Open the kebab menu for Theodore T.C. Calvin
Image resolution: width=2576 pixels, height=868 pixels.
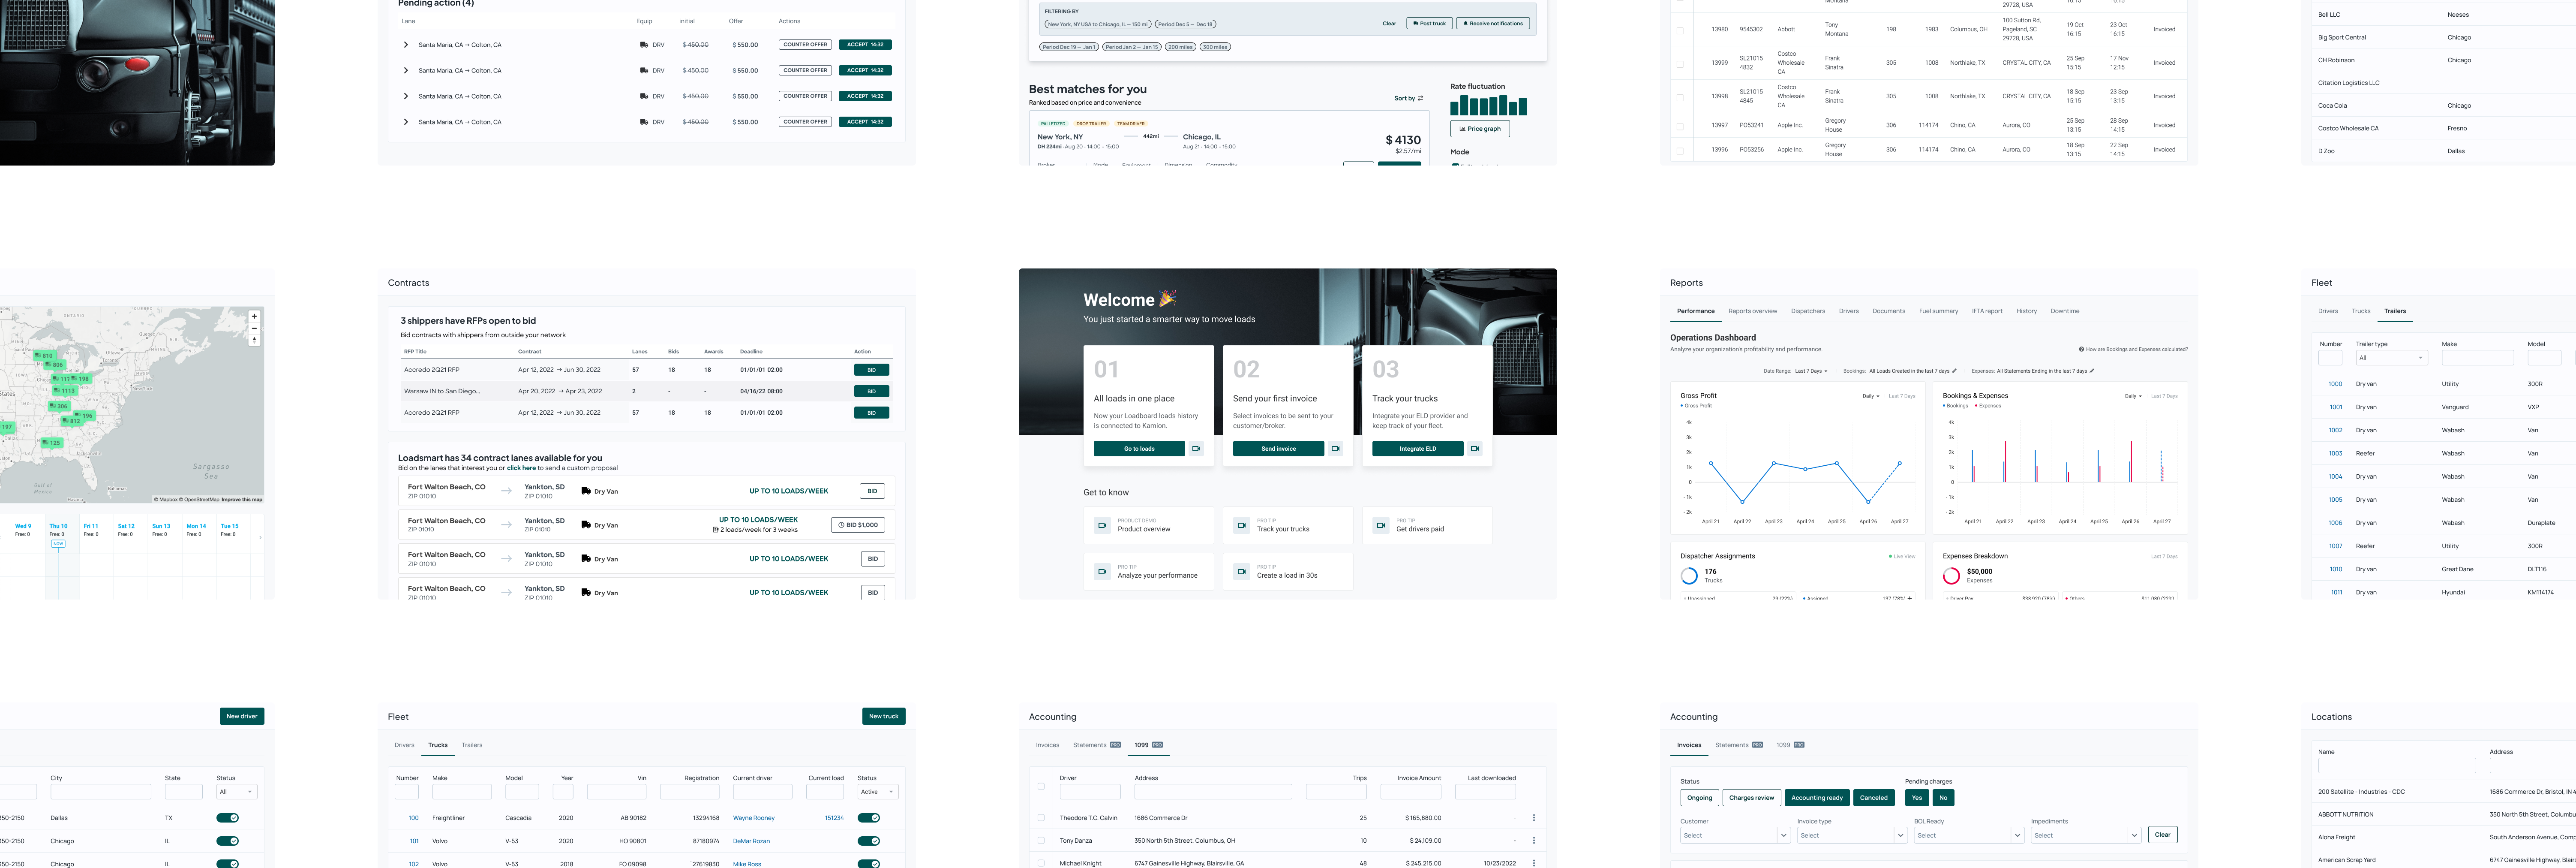[1534, 818]
